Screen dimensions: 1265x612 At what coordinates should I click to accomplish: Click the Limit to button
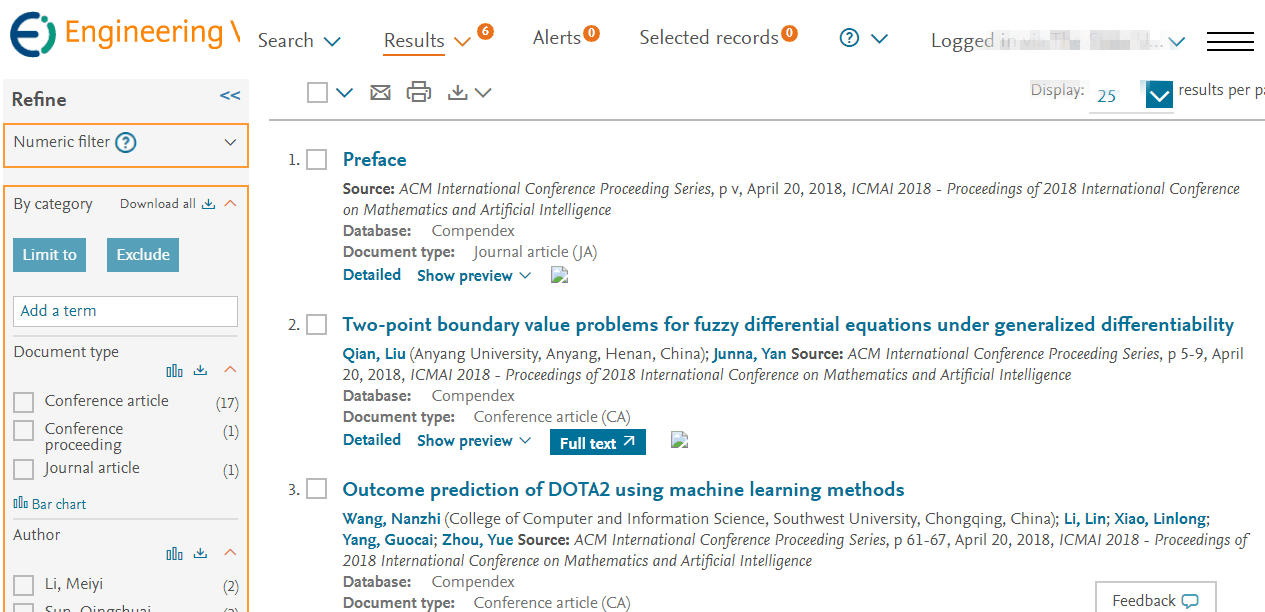(50, 255)
